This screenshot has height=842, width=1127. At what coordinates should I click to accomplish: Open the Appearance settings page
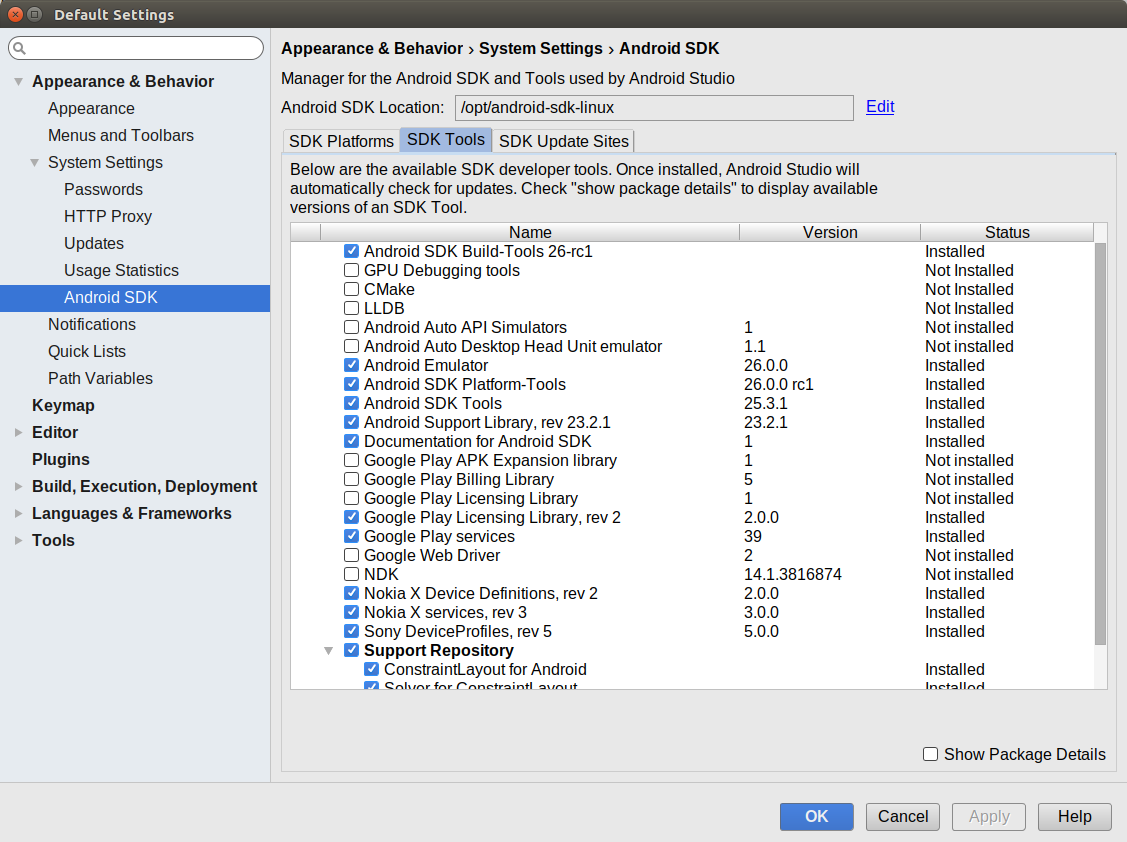point(91,109)
